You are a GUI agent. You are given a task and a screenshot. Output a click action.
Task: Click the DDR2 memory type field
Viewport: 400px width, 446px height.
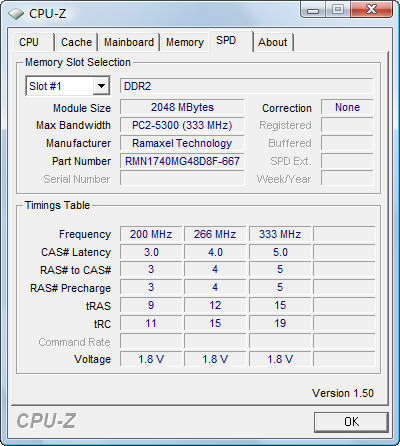click(246, 86)
